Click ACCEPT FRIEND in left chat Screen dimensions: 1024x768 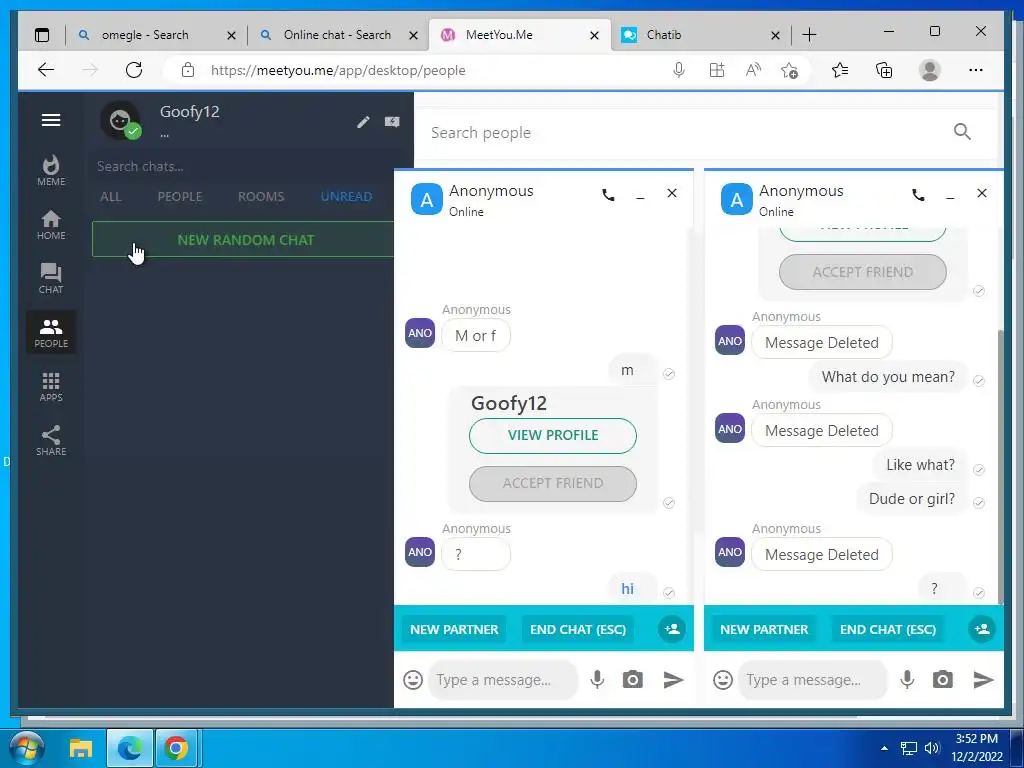(552, 484)
